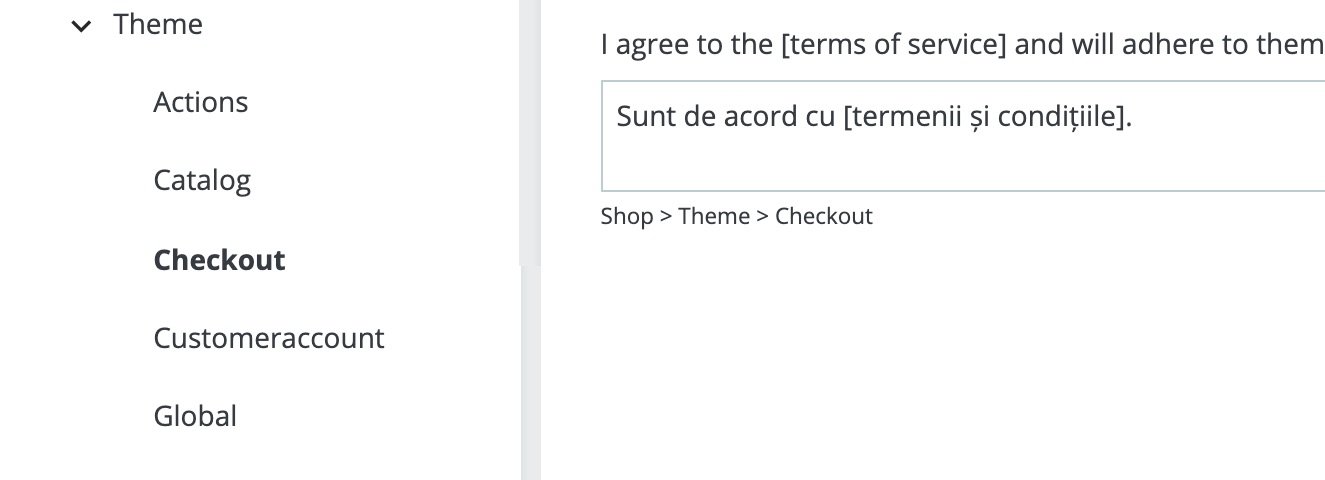The image size is (1325, 480).
Task: Select the bold Checkout domain
Action: pos(219,260)
